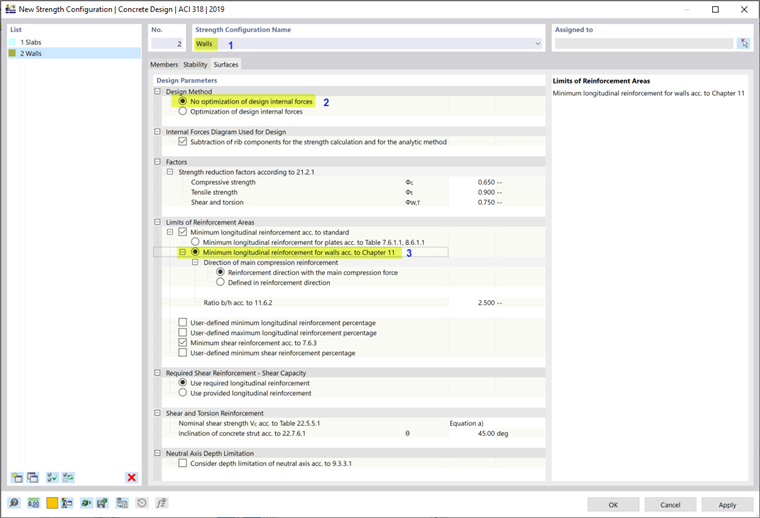Screen dimensions: 760x518
Task: Collapse 'Direction of main compression reinforcement' node
Action: [x=195, y=262]
